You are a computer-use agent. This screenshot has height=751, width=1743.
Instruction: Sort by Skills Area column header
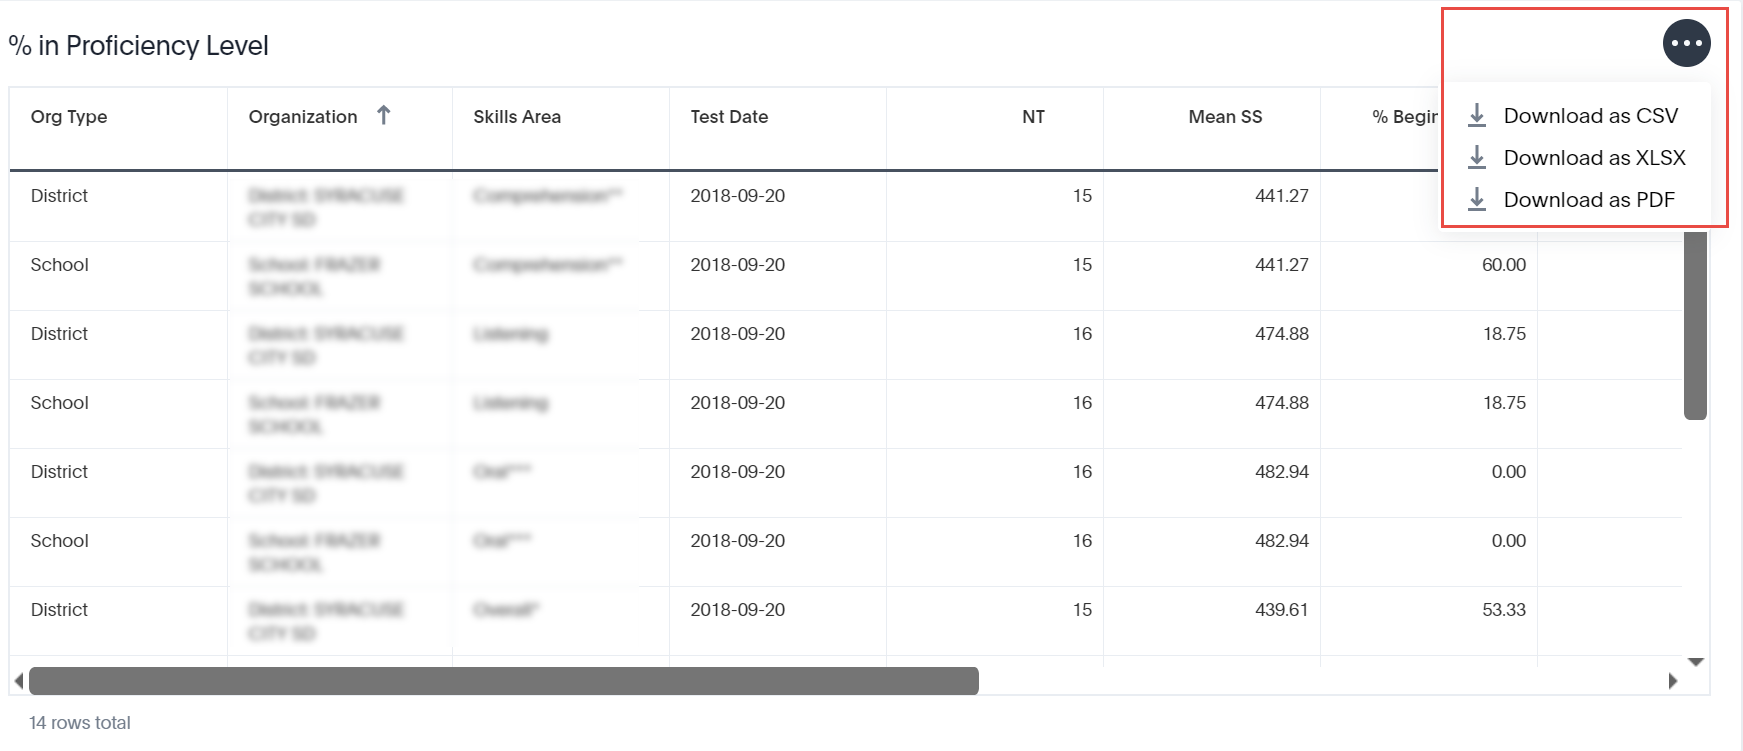click(x=517, y=117)
